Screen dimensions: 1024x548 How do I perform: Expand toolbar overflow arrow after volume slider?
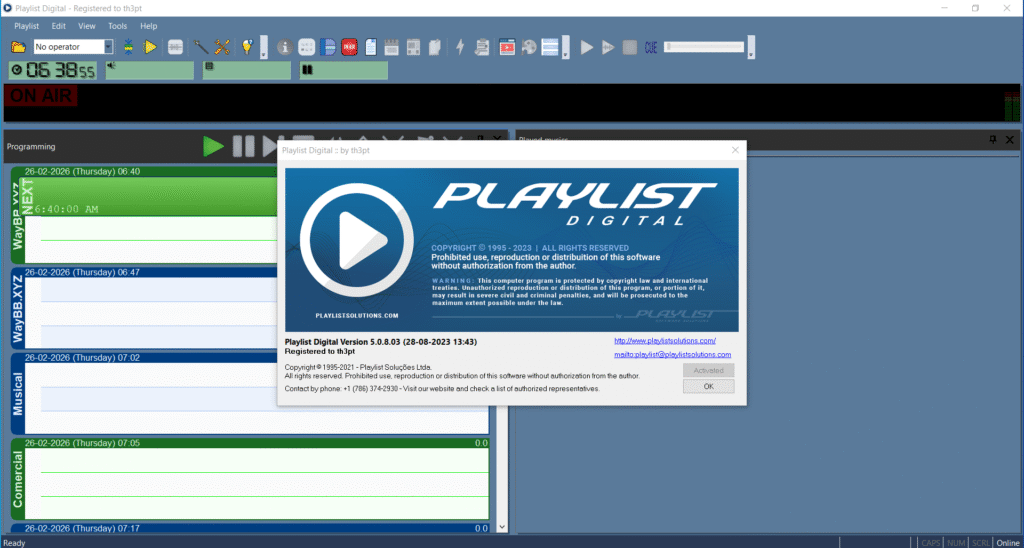(x=751, y=48)
